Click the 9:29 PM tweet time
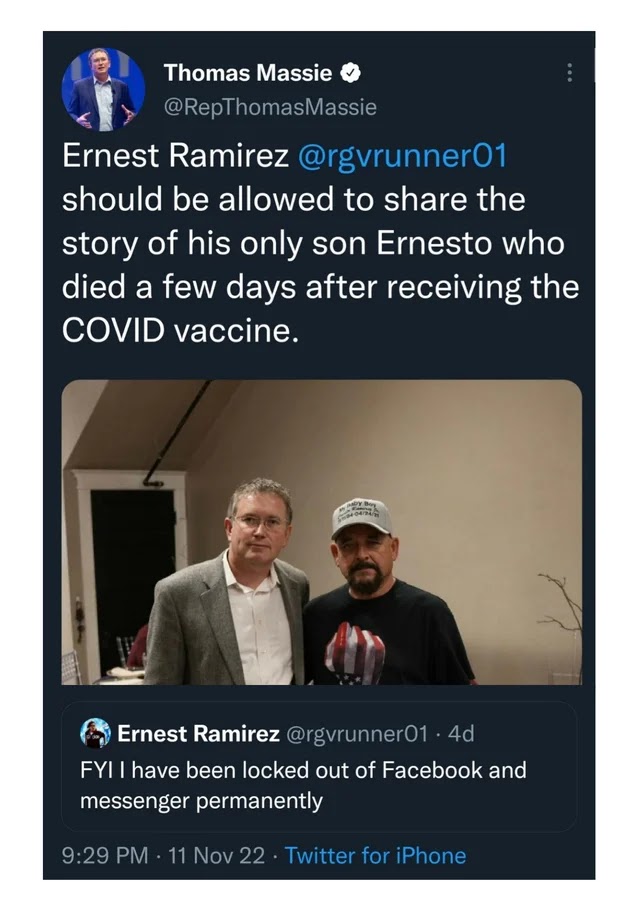The width and height of the screenshot is (640, 914). (101, 855)
